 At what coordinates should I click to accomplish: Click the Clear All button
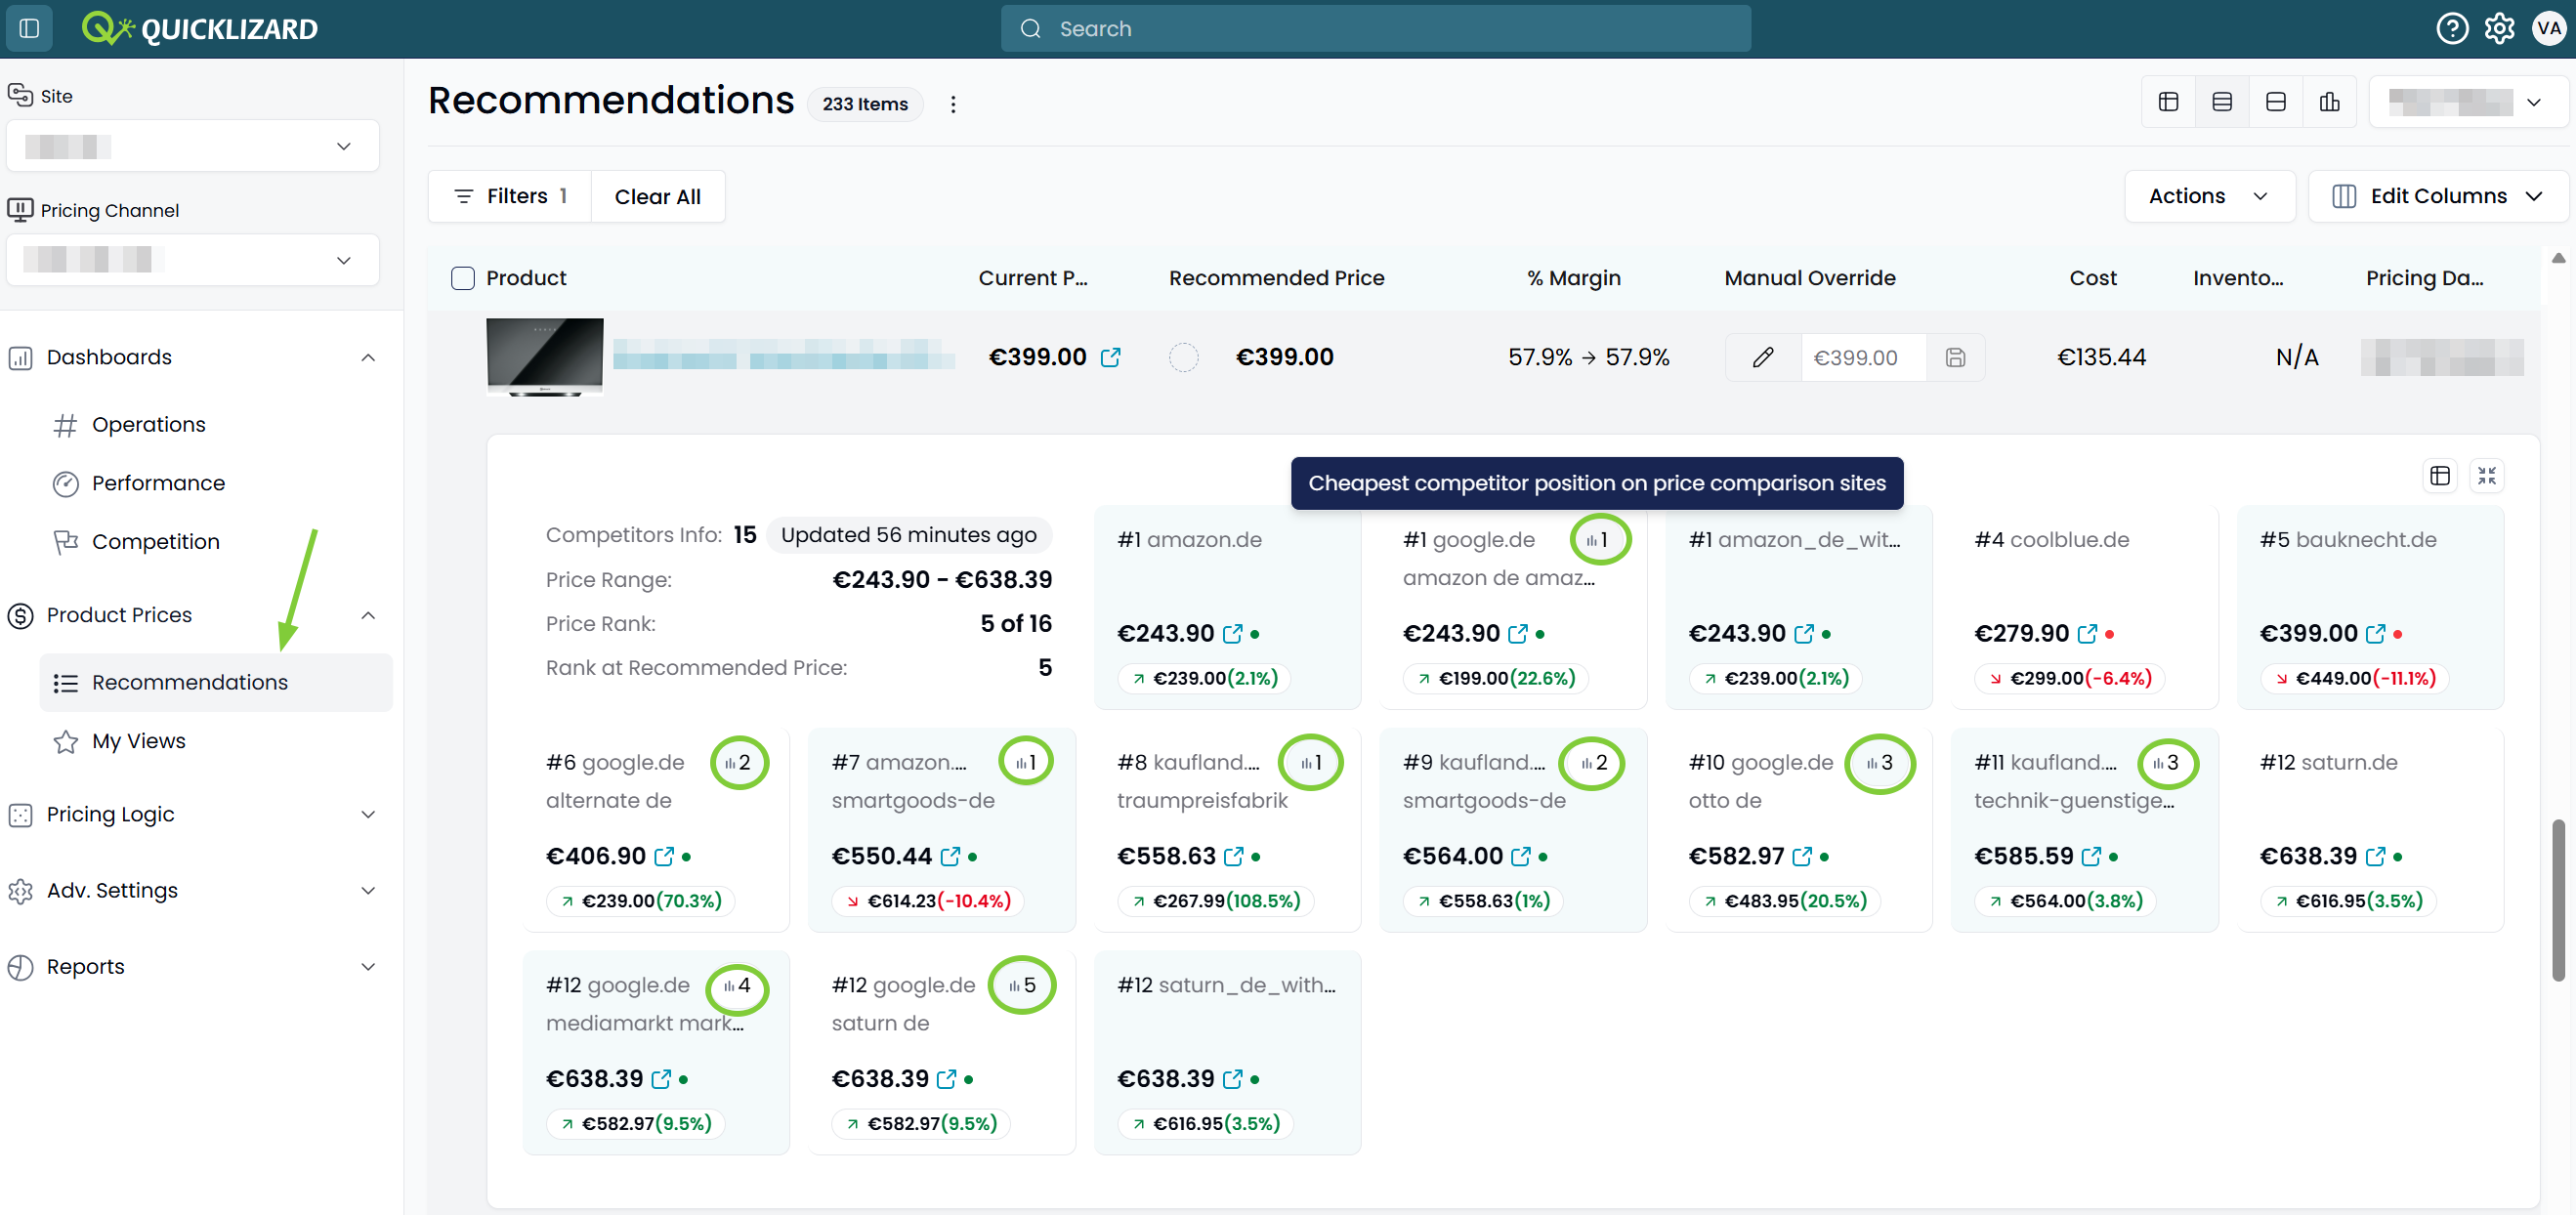click(x=657, y=196)
